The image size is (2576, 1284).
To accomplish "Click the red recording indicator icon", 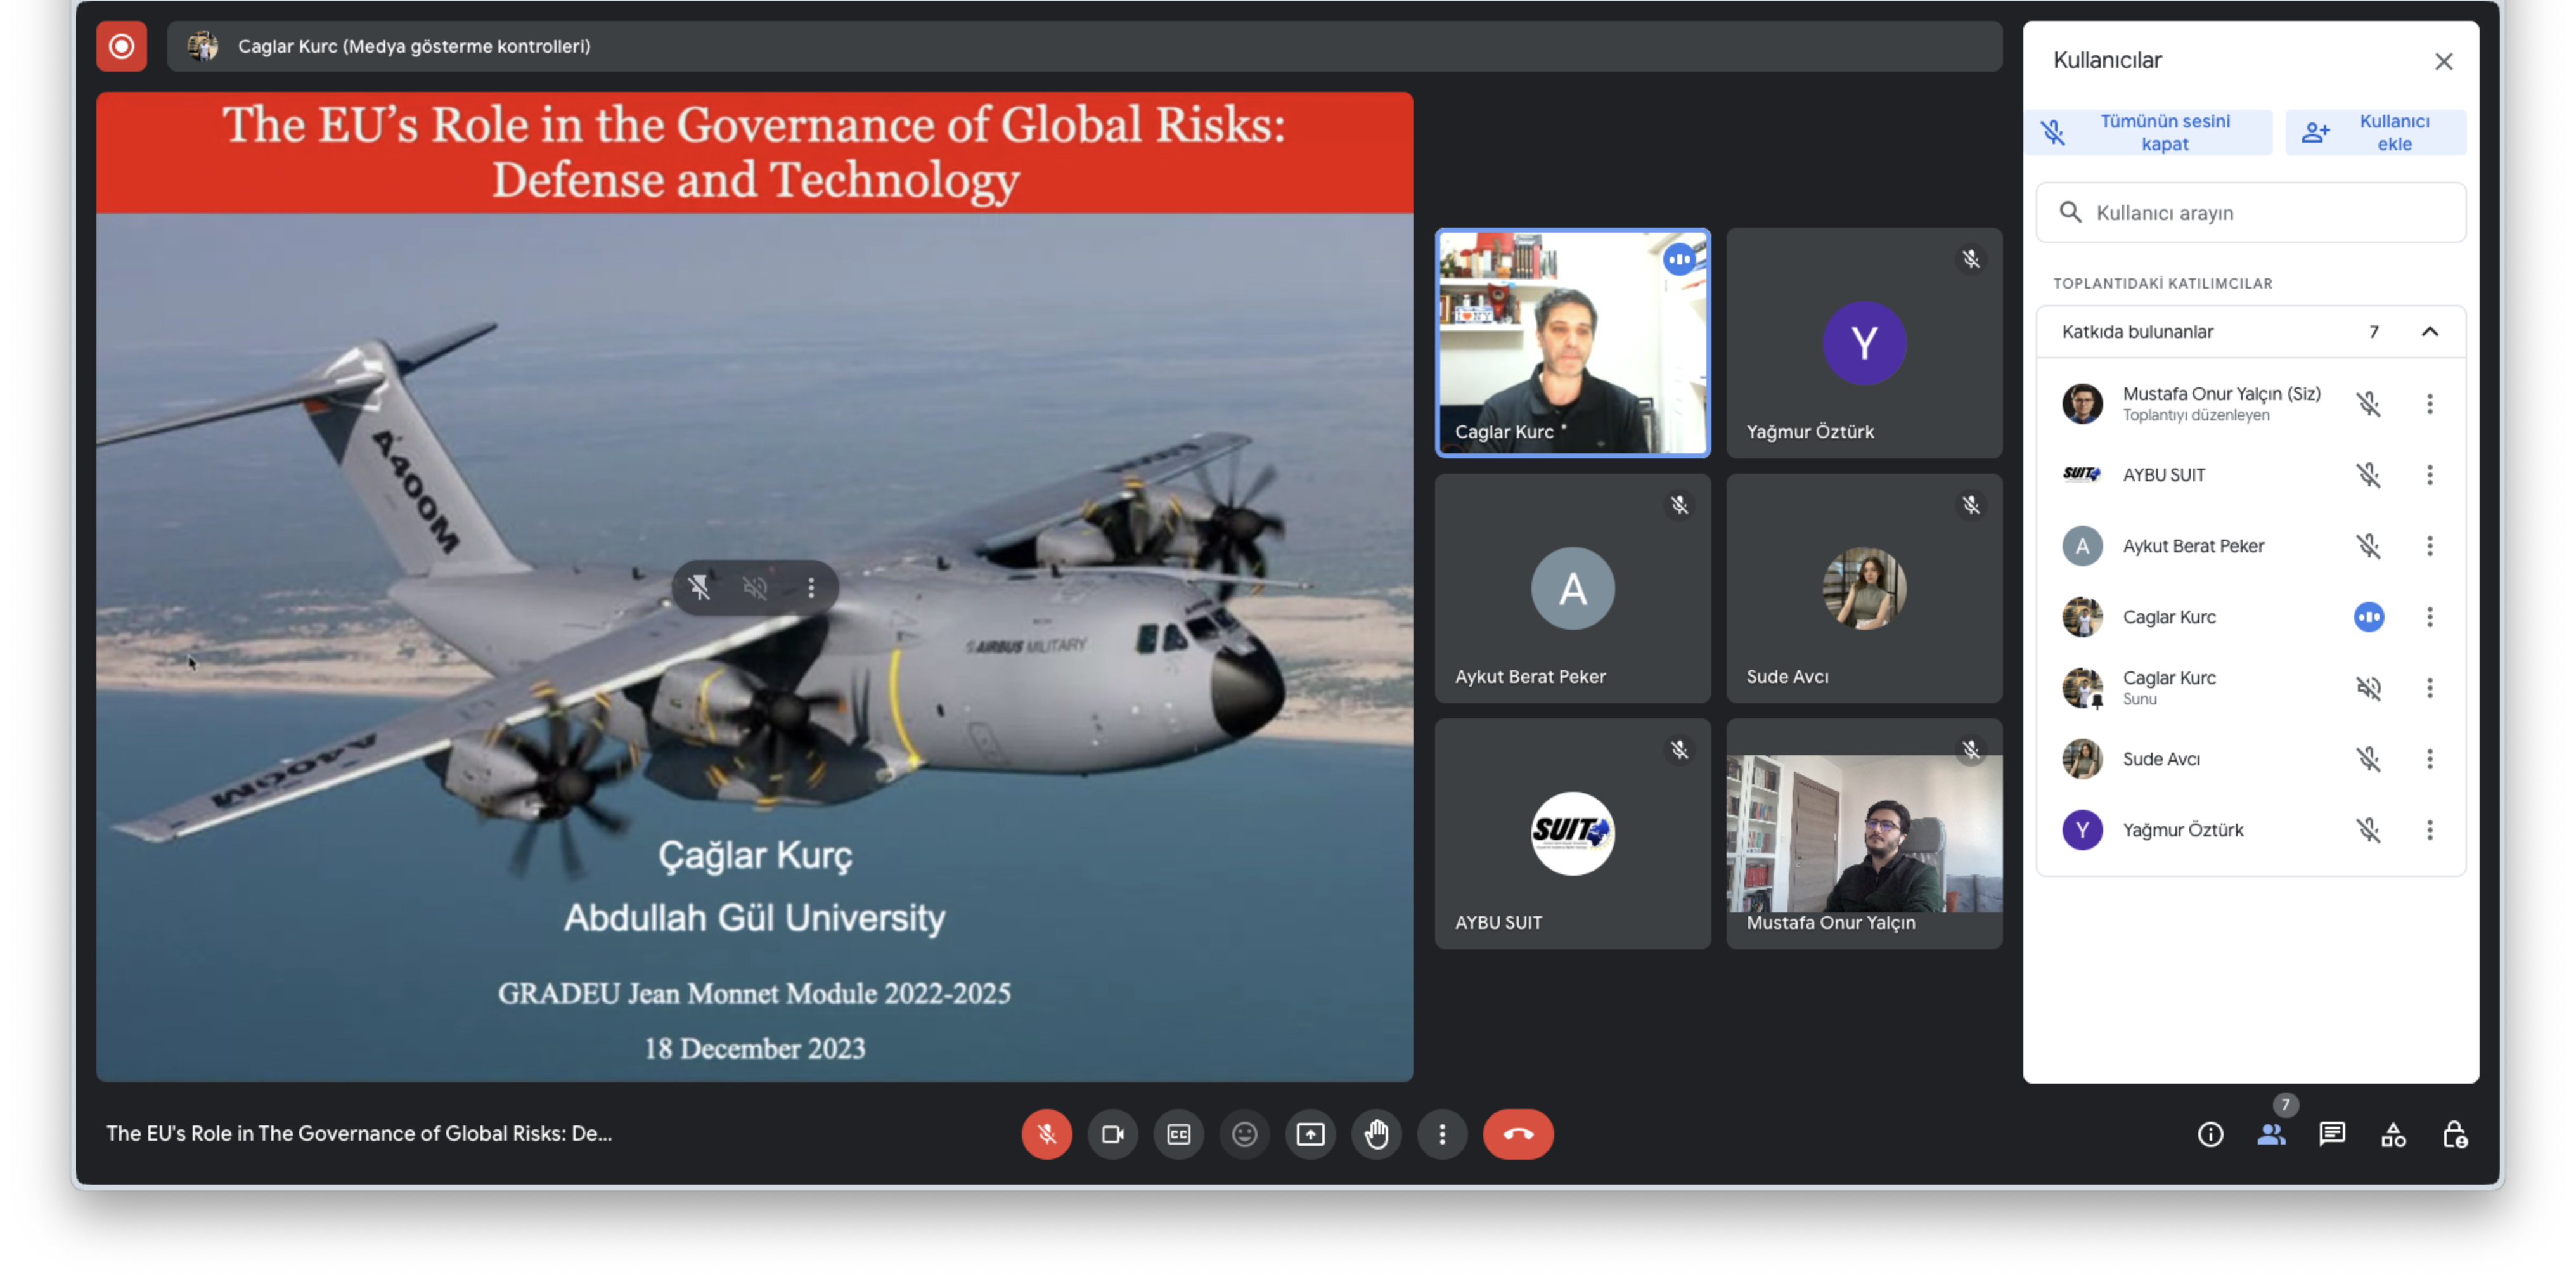I will pyautogui.click(x=121, y=46).
